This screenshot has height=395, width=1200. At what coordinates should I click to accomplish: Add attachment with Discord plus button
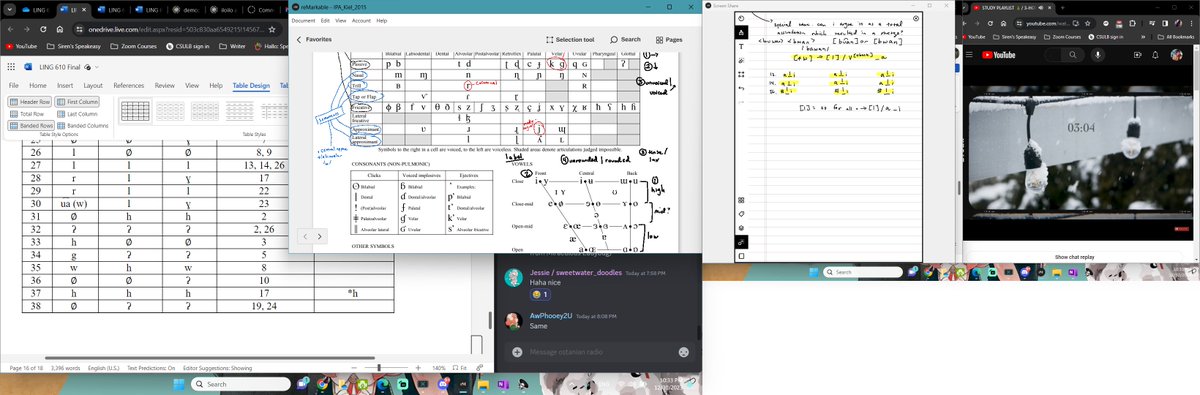click(517, 351)
